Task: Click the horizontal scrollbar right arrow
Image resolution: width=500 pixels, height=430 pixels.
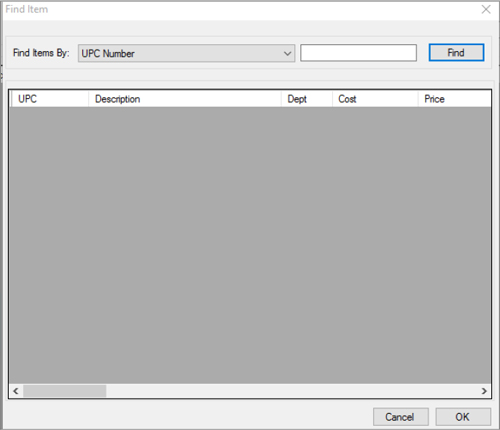Action: (484, 391)
